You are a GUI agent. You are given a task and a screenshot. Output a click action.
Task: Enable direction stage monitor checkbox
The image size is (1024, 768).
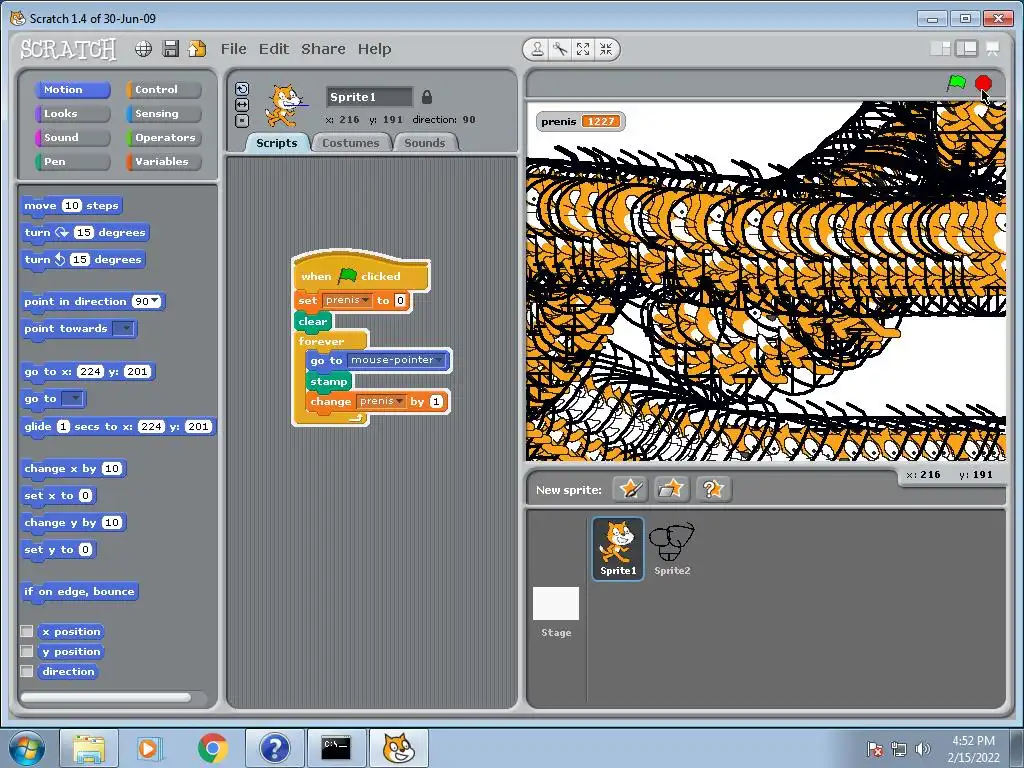pyautogui.click(x=27, y=671)
